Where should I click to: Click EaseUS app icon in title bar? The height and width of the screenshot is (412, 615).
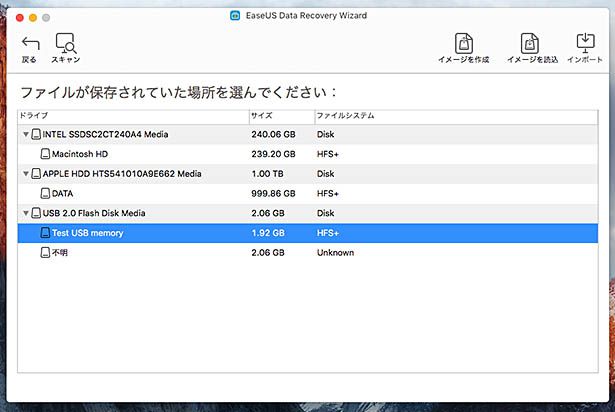pos(235,16)
